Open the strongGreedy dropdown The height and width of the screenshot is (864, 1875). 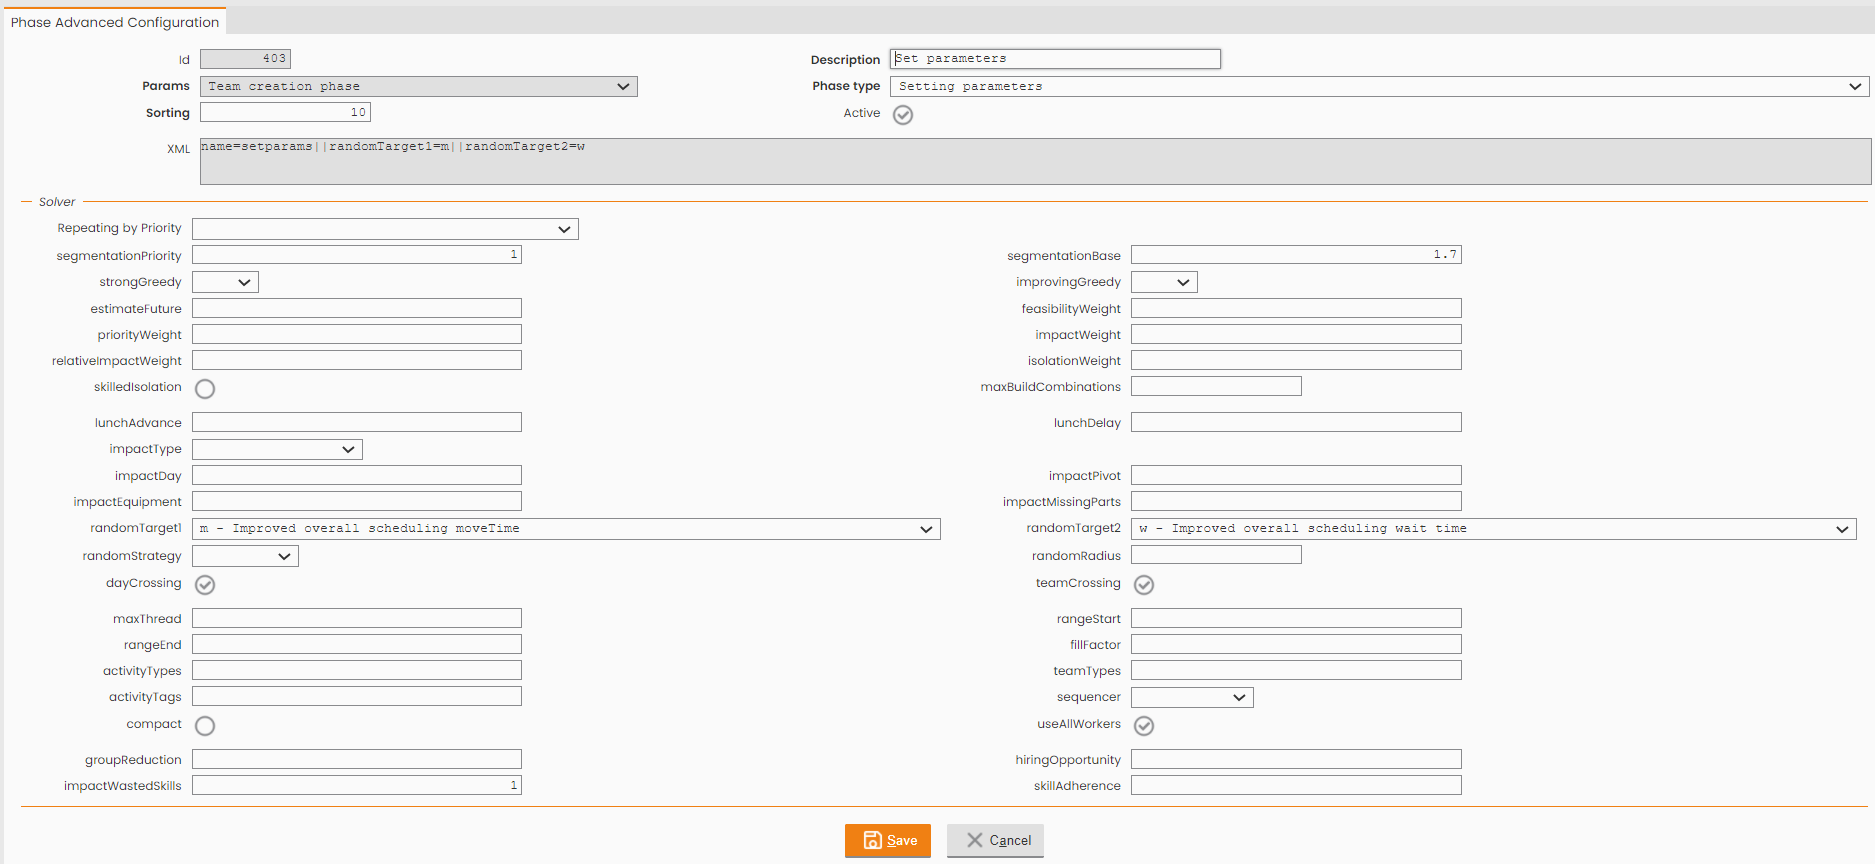[225, 282]
